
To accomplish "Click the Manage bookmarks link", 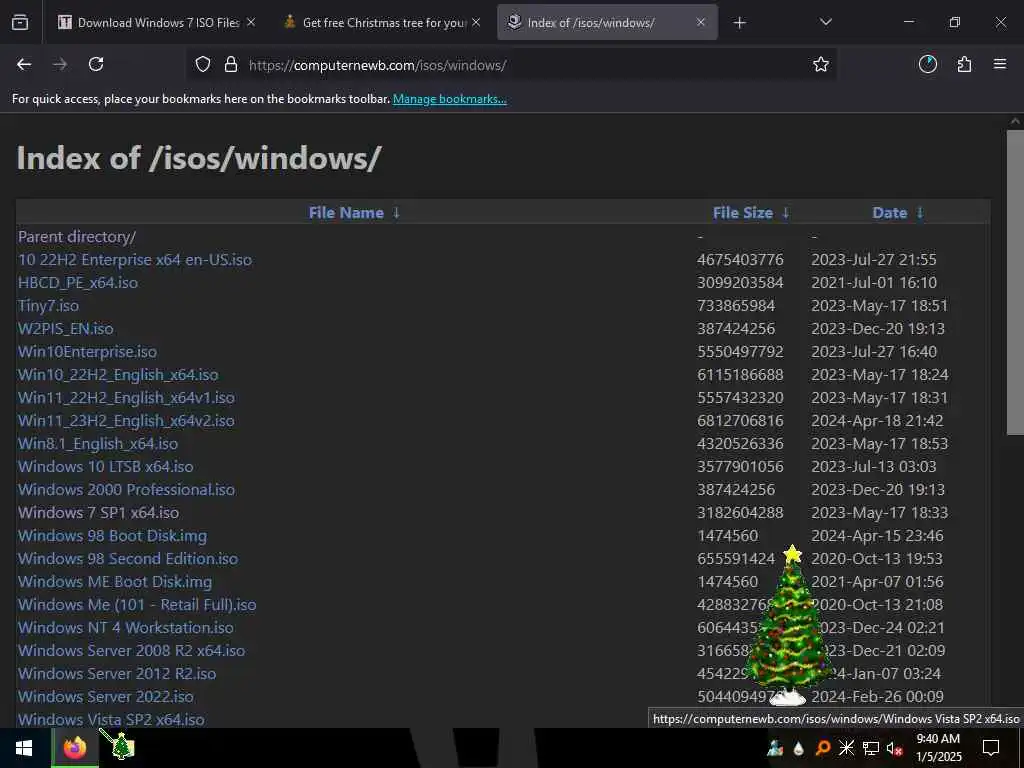I will click(x=449, y=99).
